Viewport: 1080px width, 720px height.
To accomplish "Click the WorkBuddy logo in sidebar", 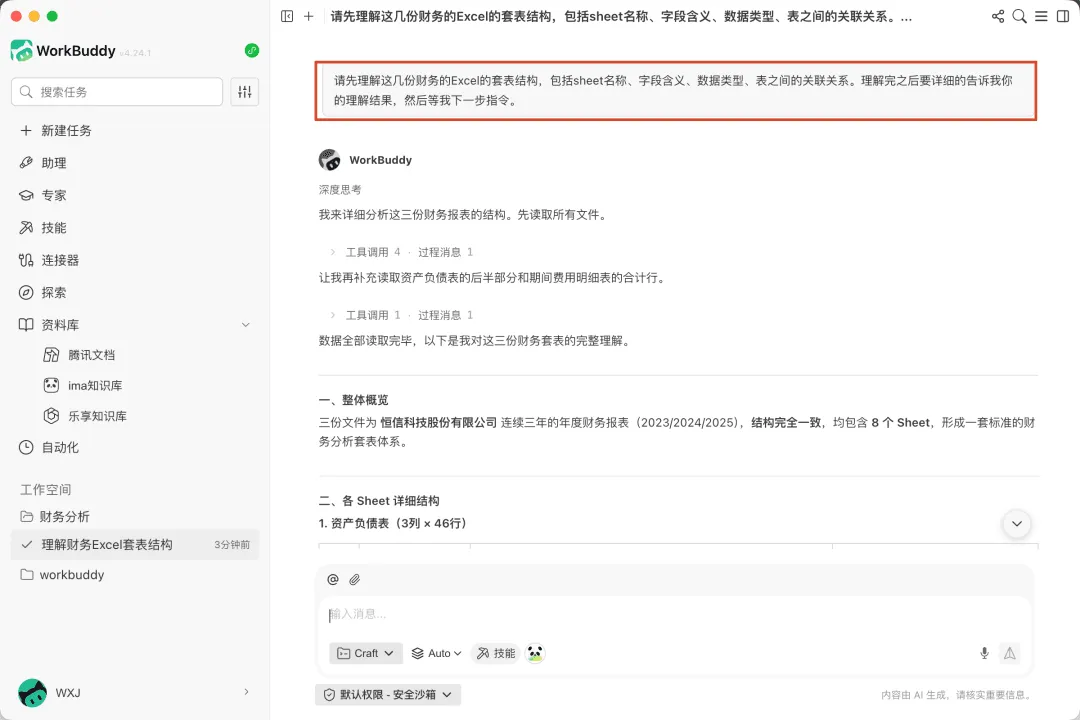I will click(x=21, y=50).
